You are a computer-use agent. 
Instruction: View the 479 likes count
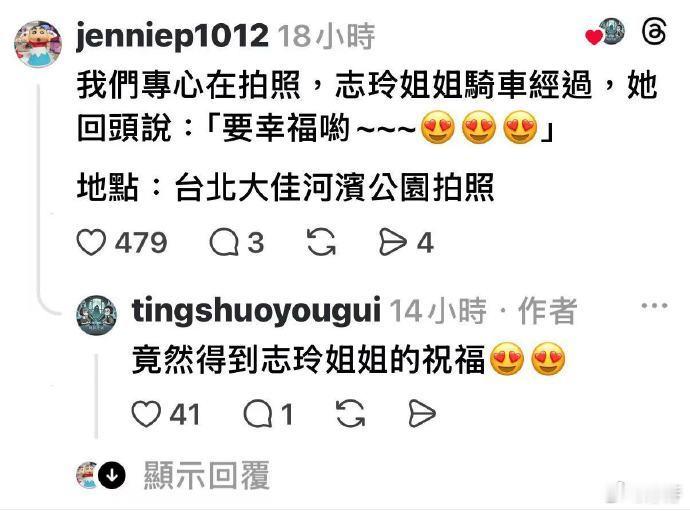pyautogui.click(x=141, y=243)
